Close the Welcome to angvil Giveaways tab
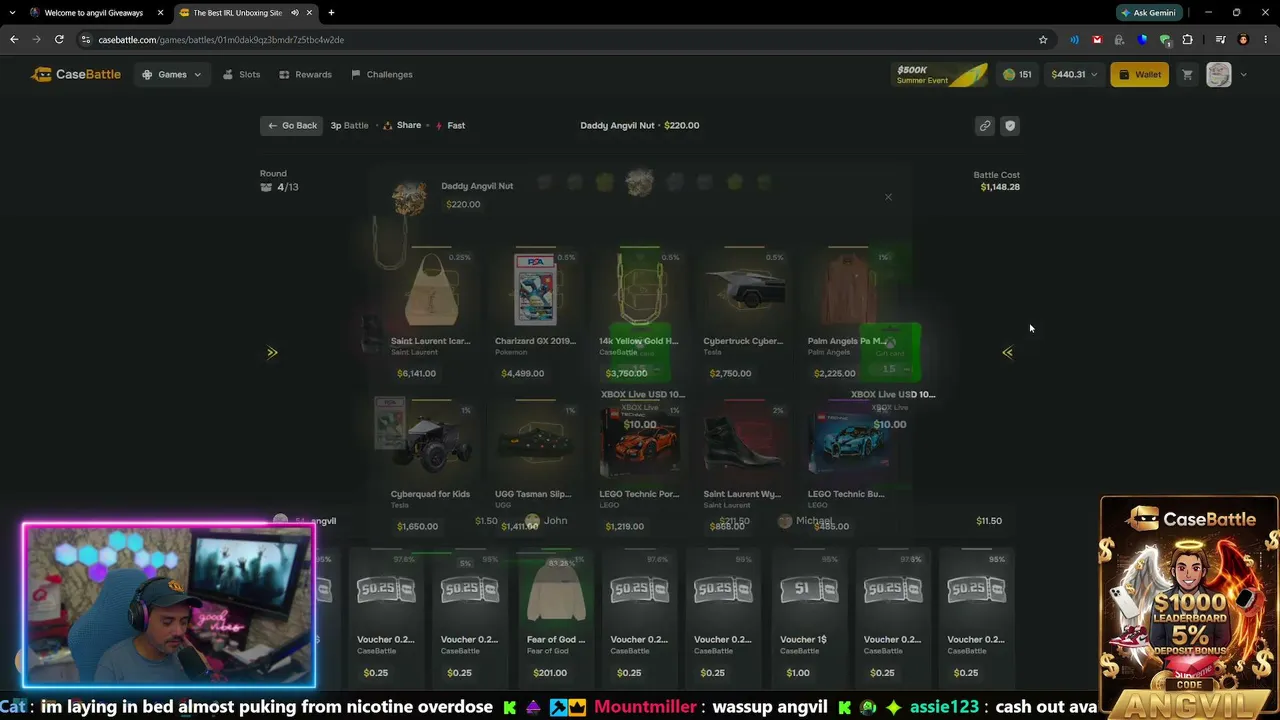The image size is (1280, 720). tap(160, 13)
